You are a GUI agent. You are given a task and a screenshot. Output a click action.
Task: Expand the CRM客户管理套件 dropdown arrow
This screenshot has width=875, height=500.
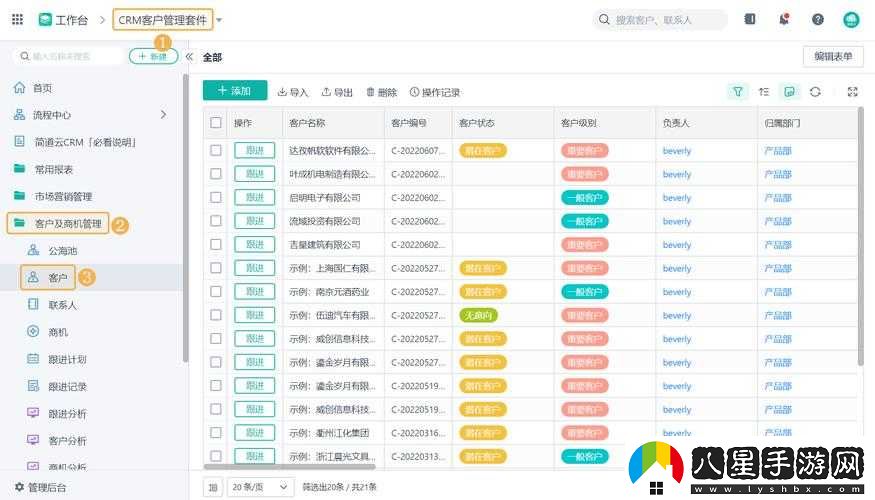pos(220,20)
